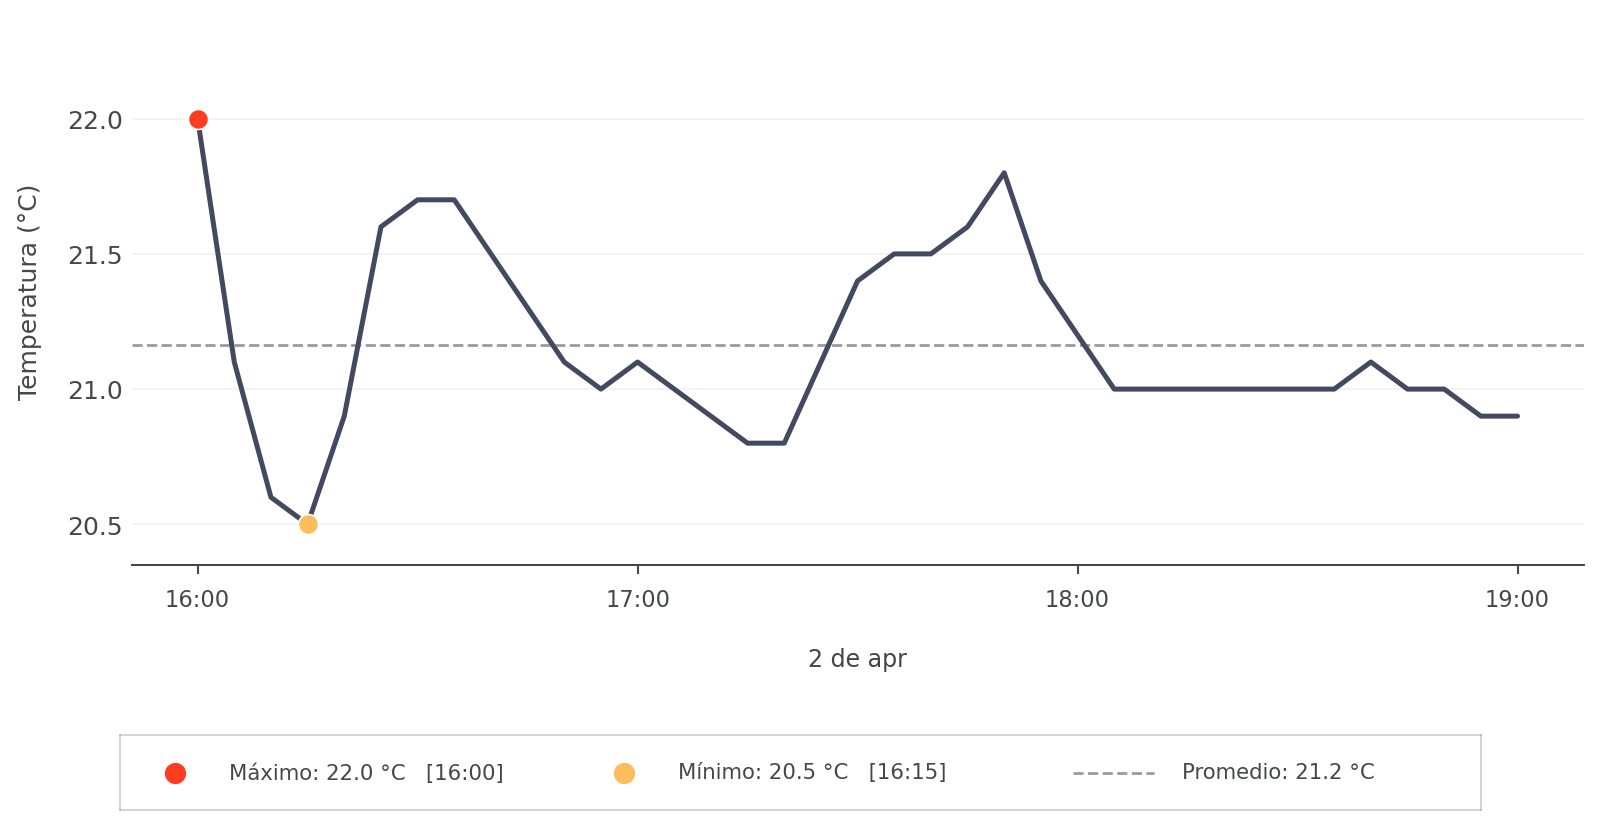Click the red maximum point on the chart
This screenshot has width=1601, height=828.
[198, 120]
